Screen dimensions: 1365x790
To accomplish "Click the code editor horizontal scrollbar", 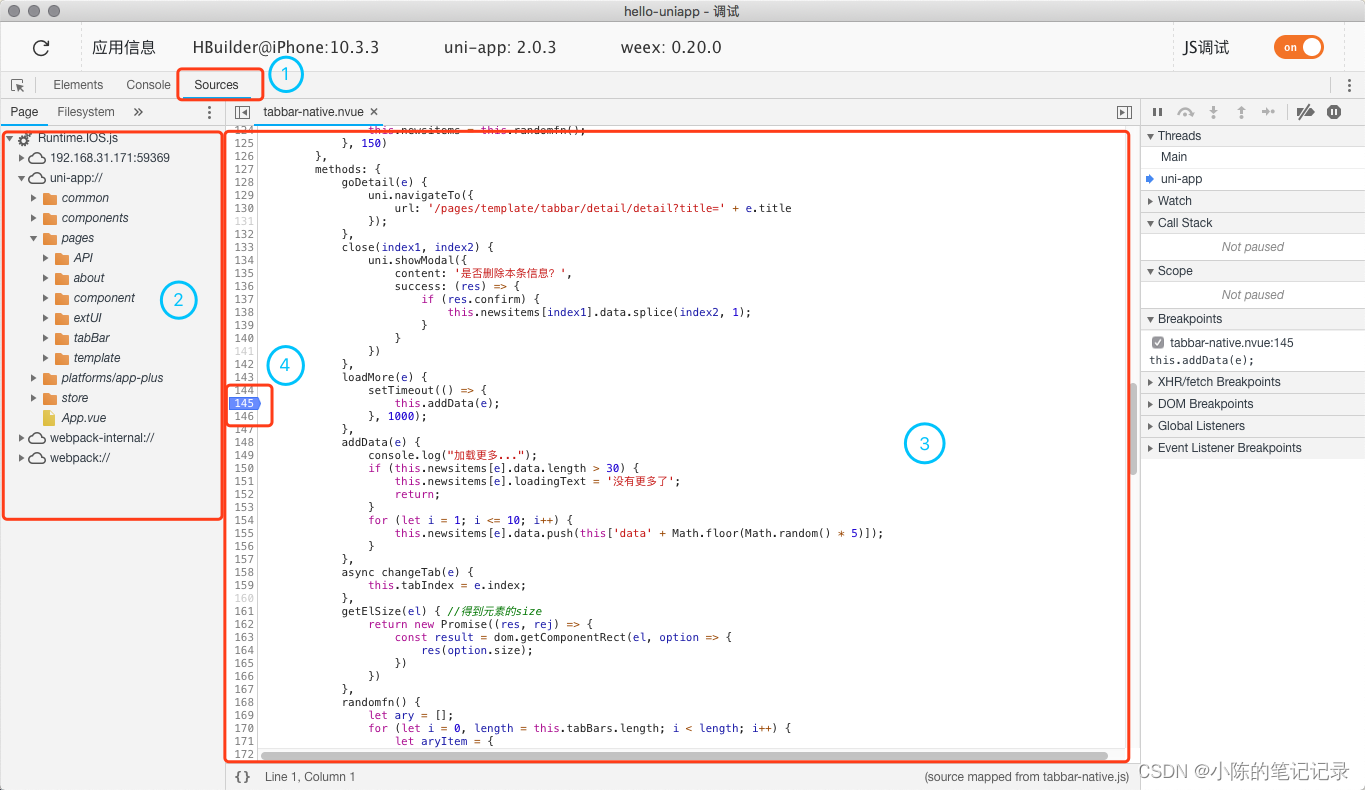I will [x=683, y=756].
